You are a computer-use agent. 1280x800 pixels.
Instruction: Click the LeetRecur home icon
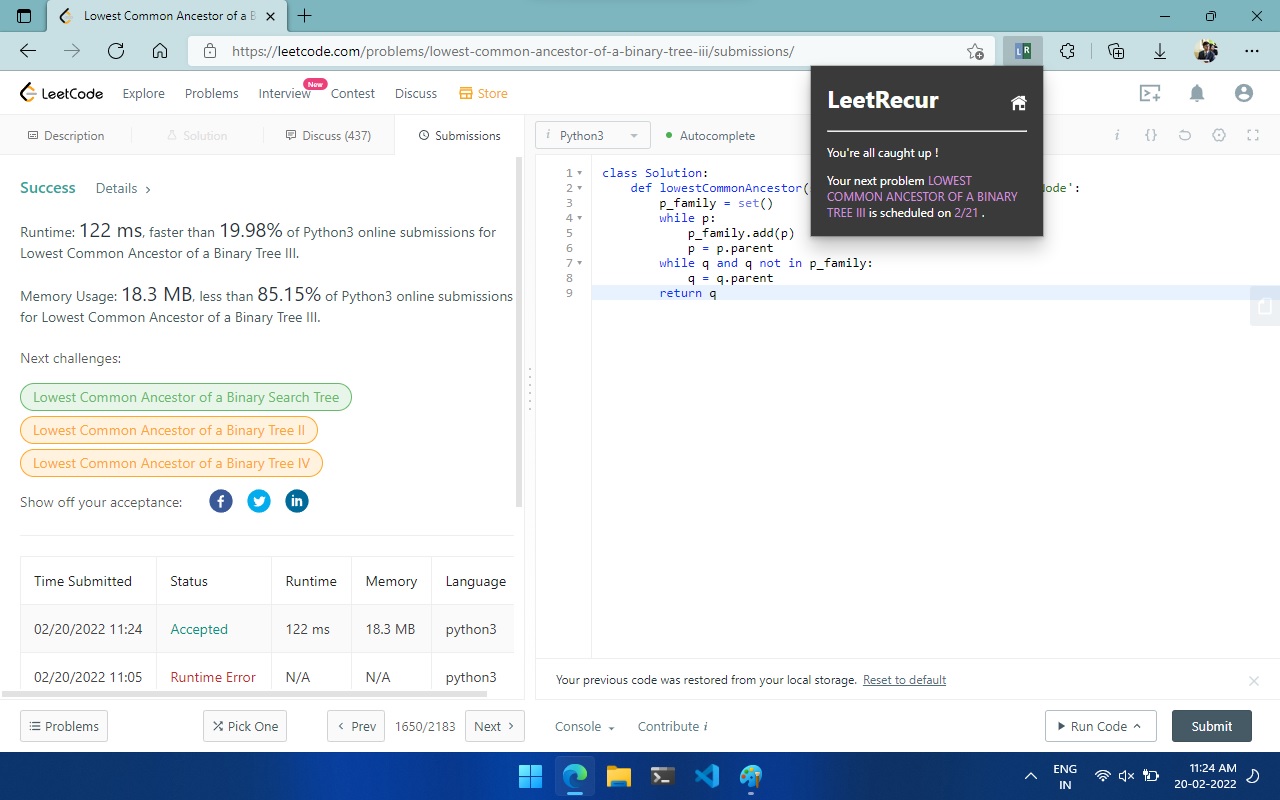click(x=1018, y=103)
